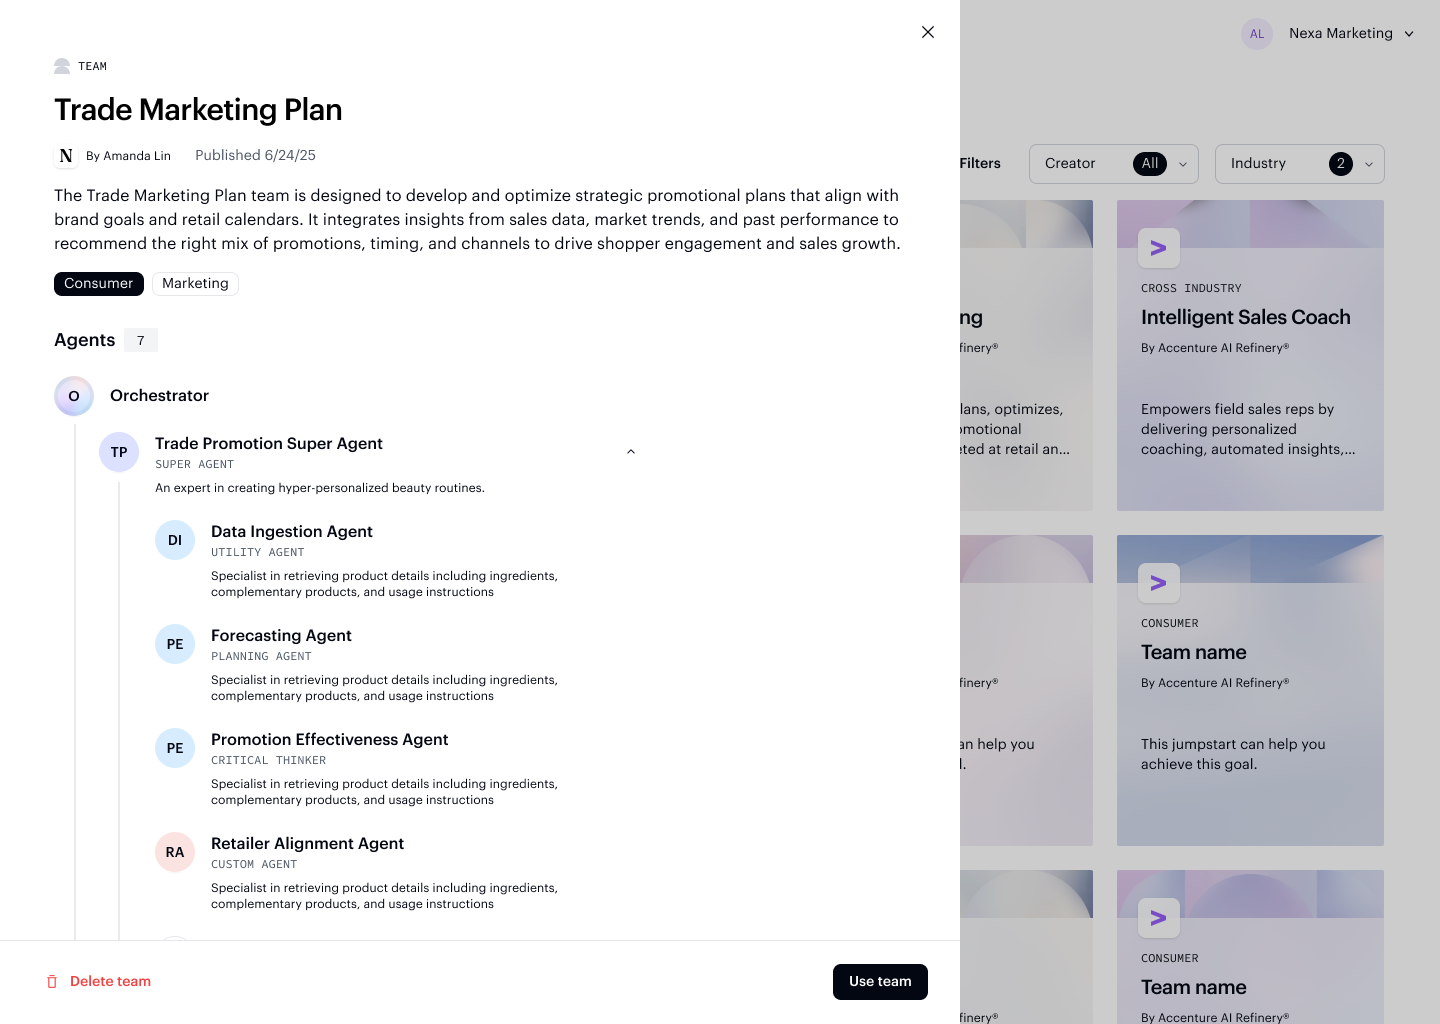Collapse the Trade Promotion Super Agent section

click(x=631, y=452)
